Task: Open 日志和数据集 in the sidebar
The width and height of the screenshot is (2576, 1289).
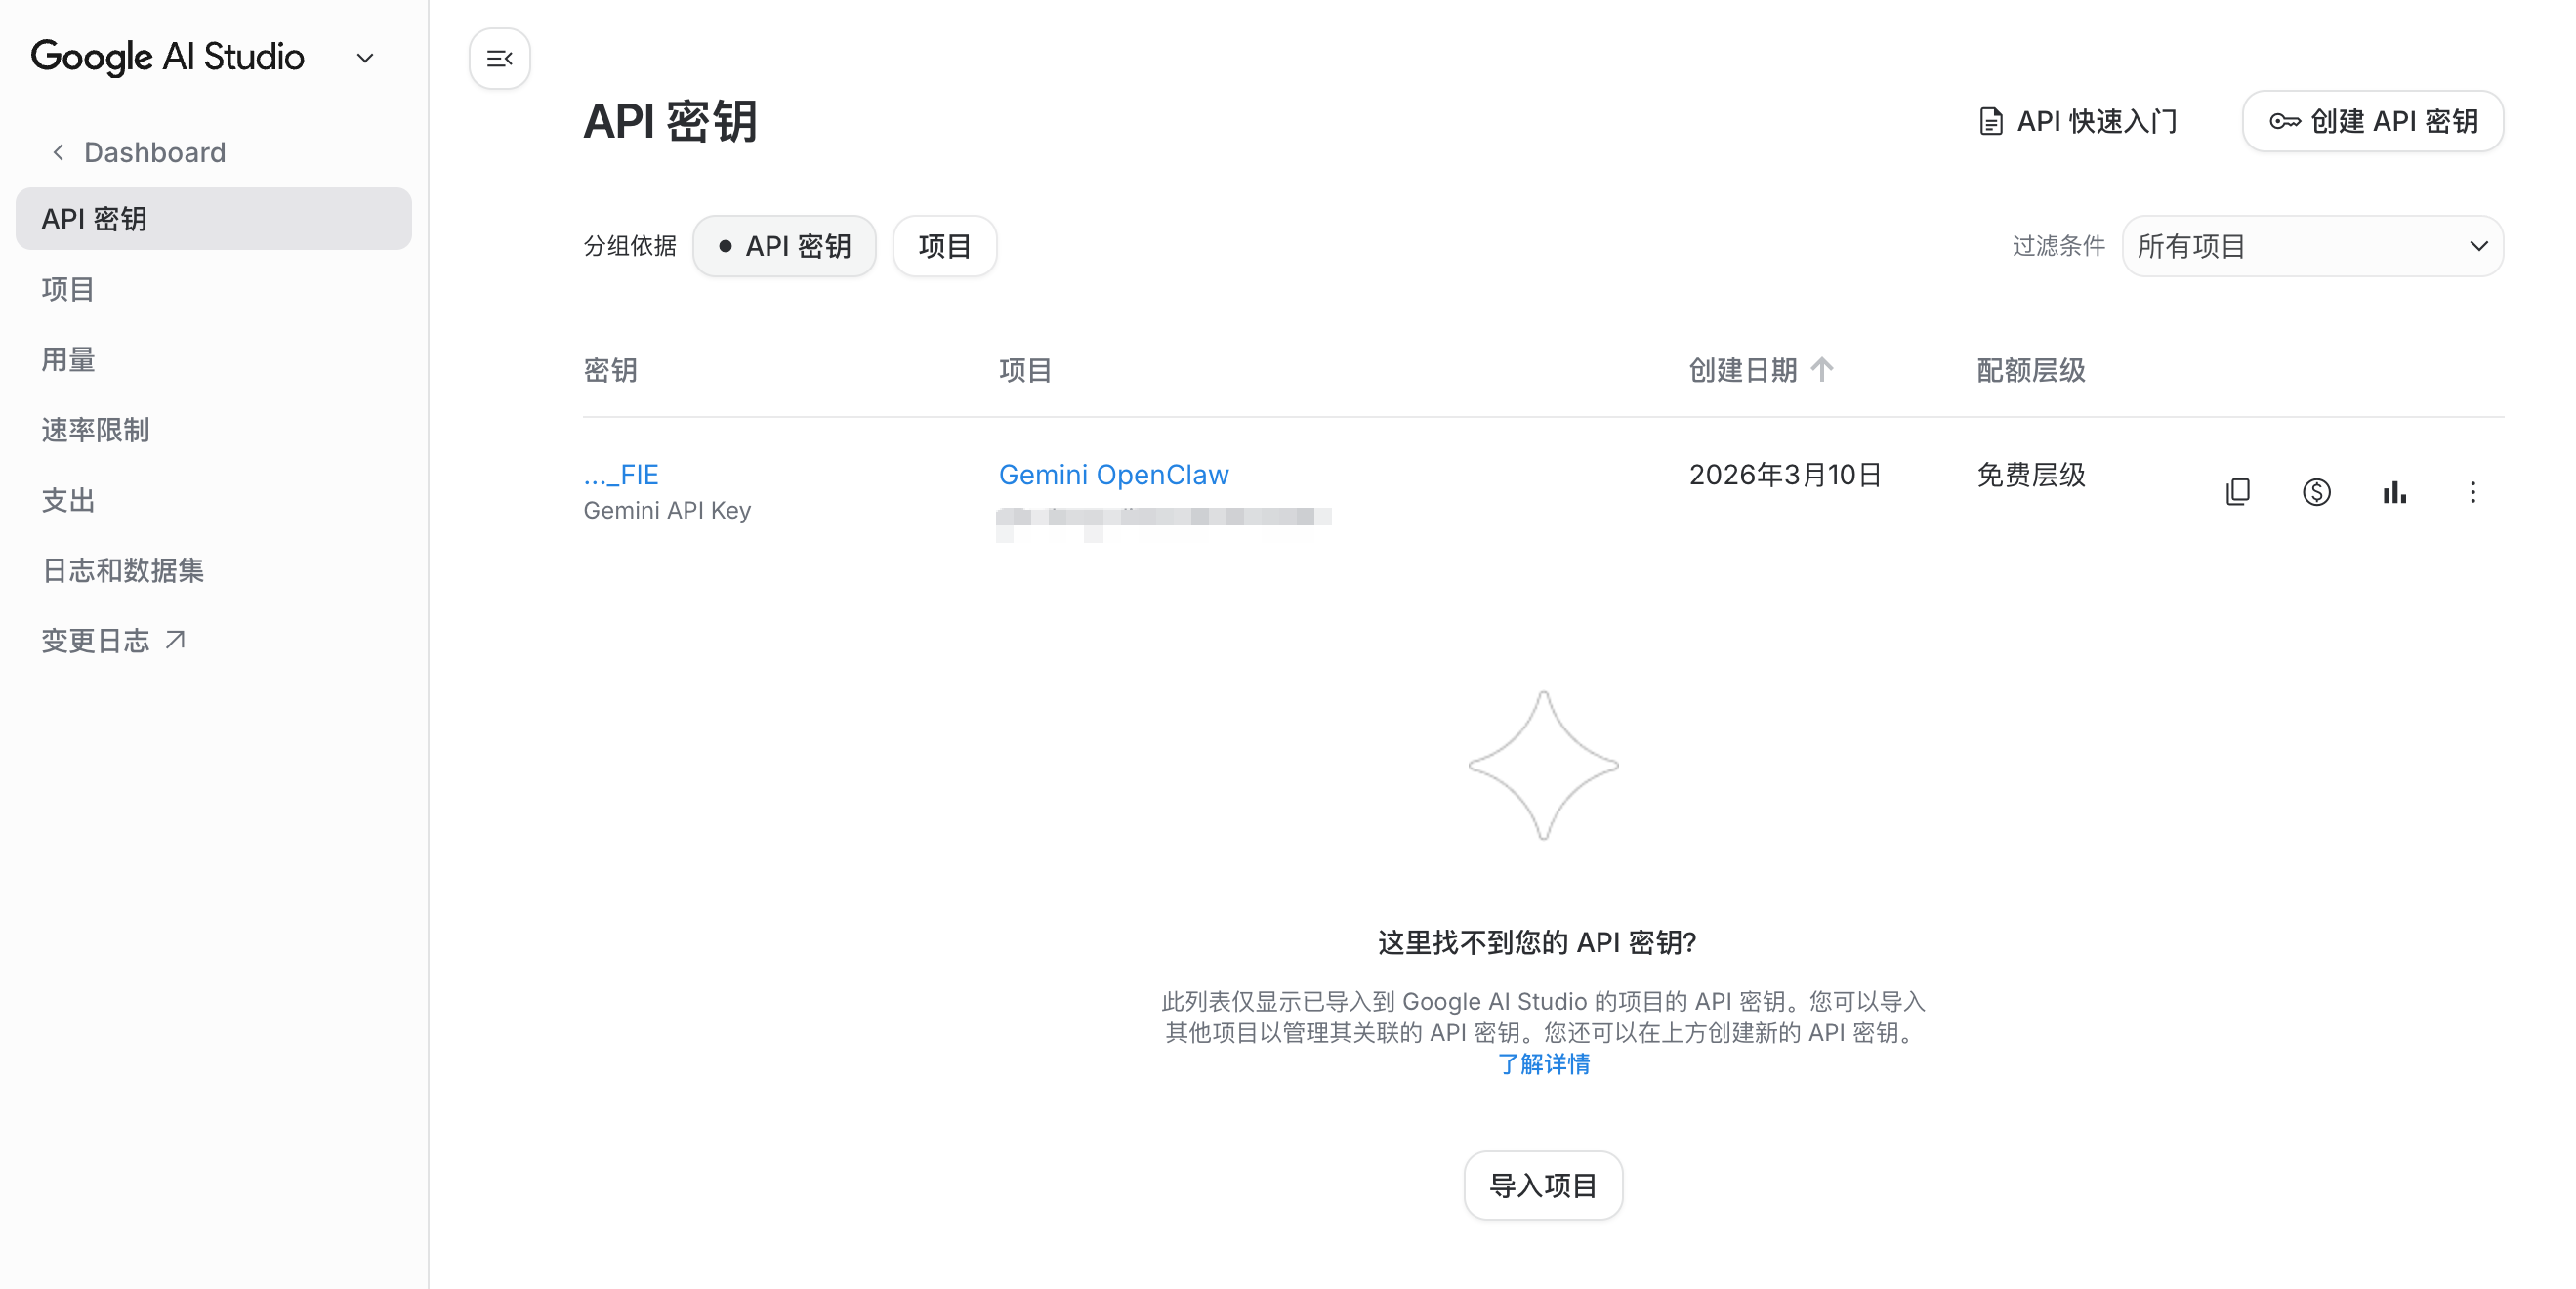Action: [x=122, y=570]
